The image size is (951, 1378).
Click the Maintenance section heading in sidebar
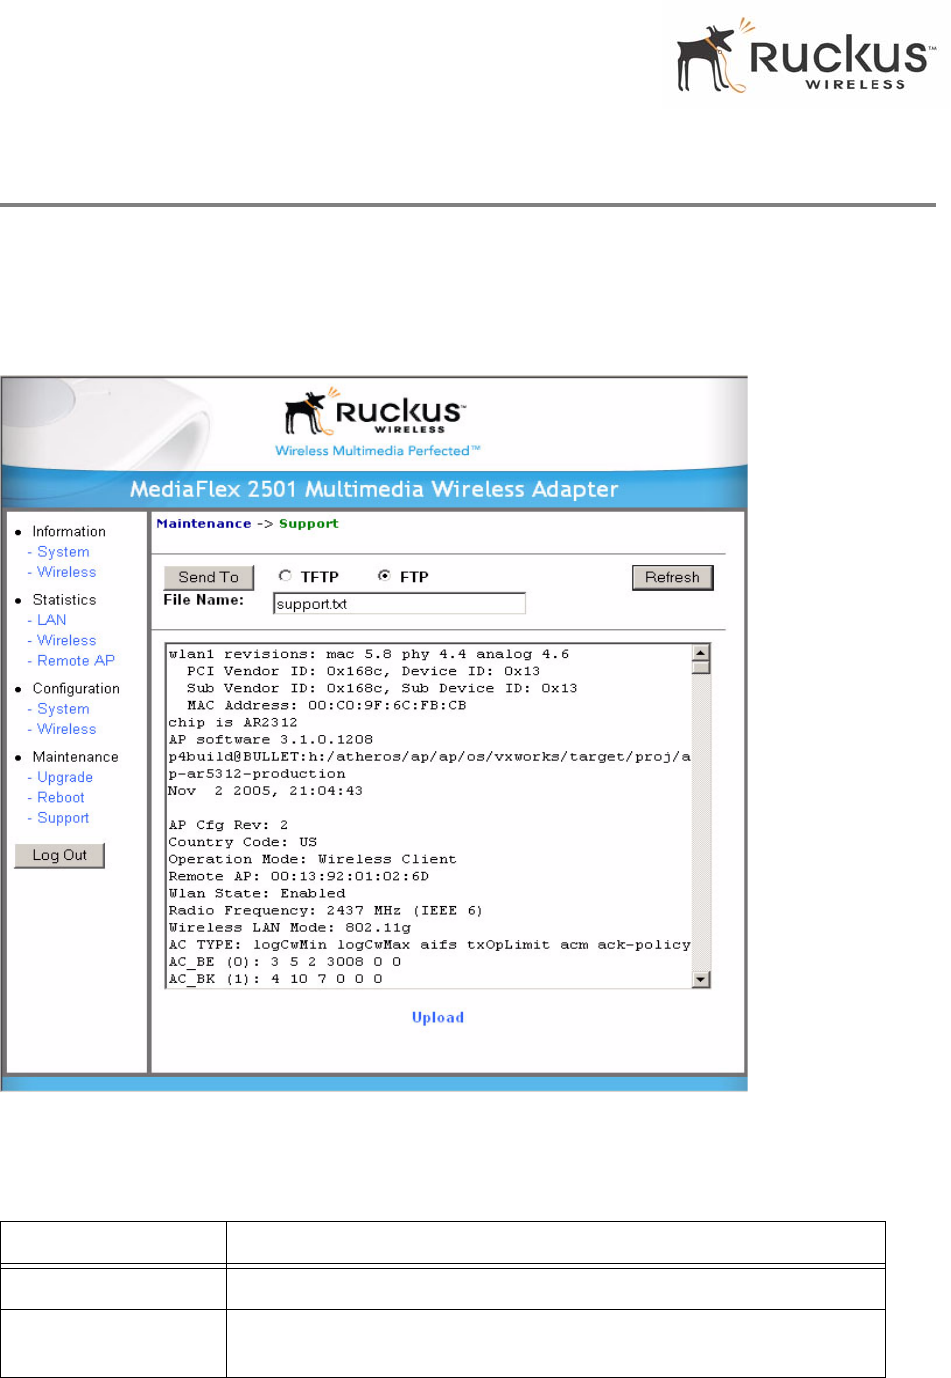click(x=75, y=757)
